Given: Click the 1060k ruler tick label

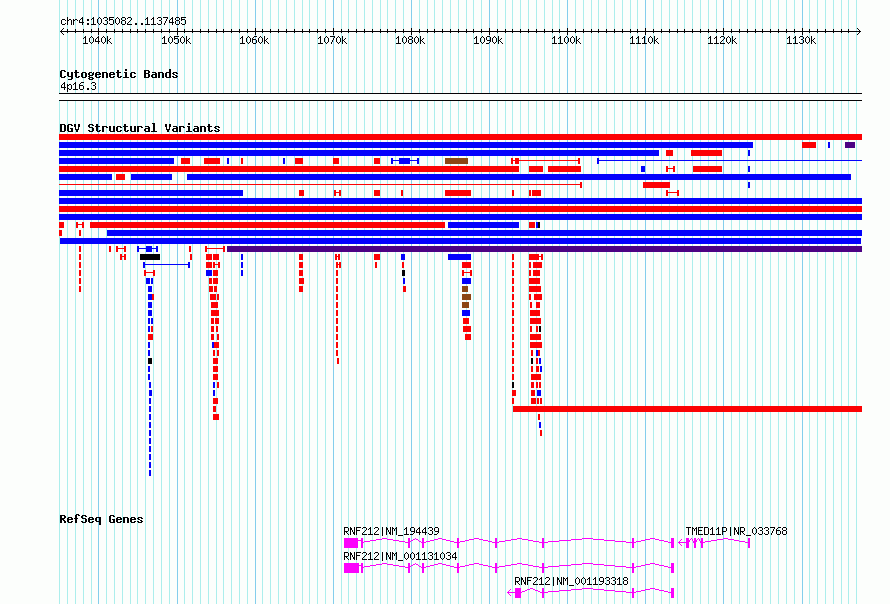Looking at the screenshot, I should tap(254, 41).
